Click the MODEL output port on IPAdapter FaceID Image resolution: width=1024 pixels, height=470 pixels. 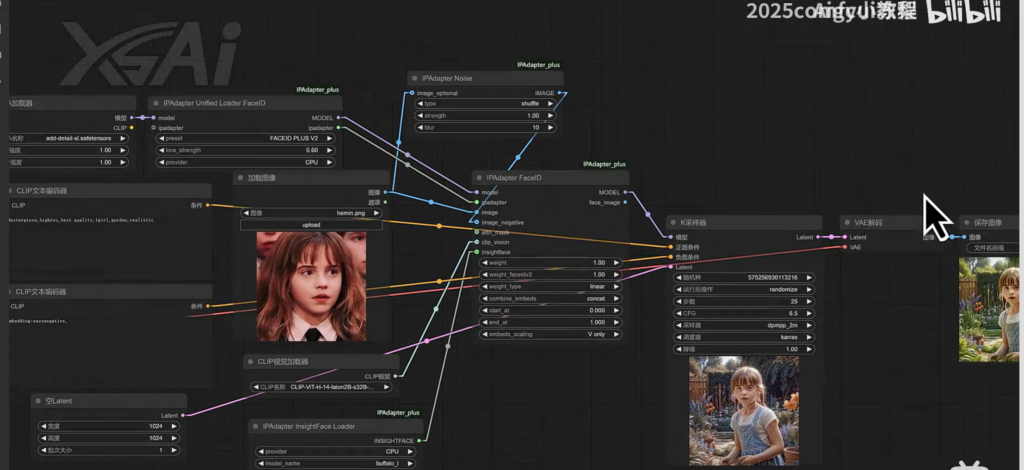[626, 192]
